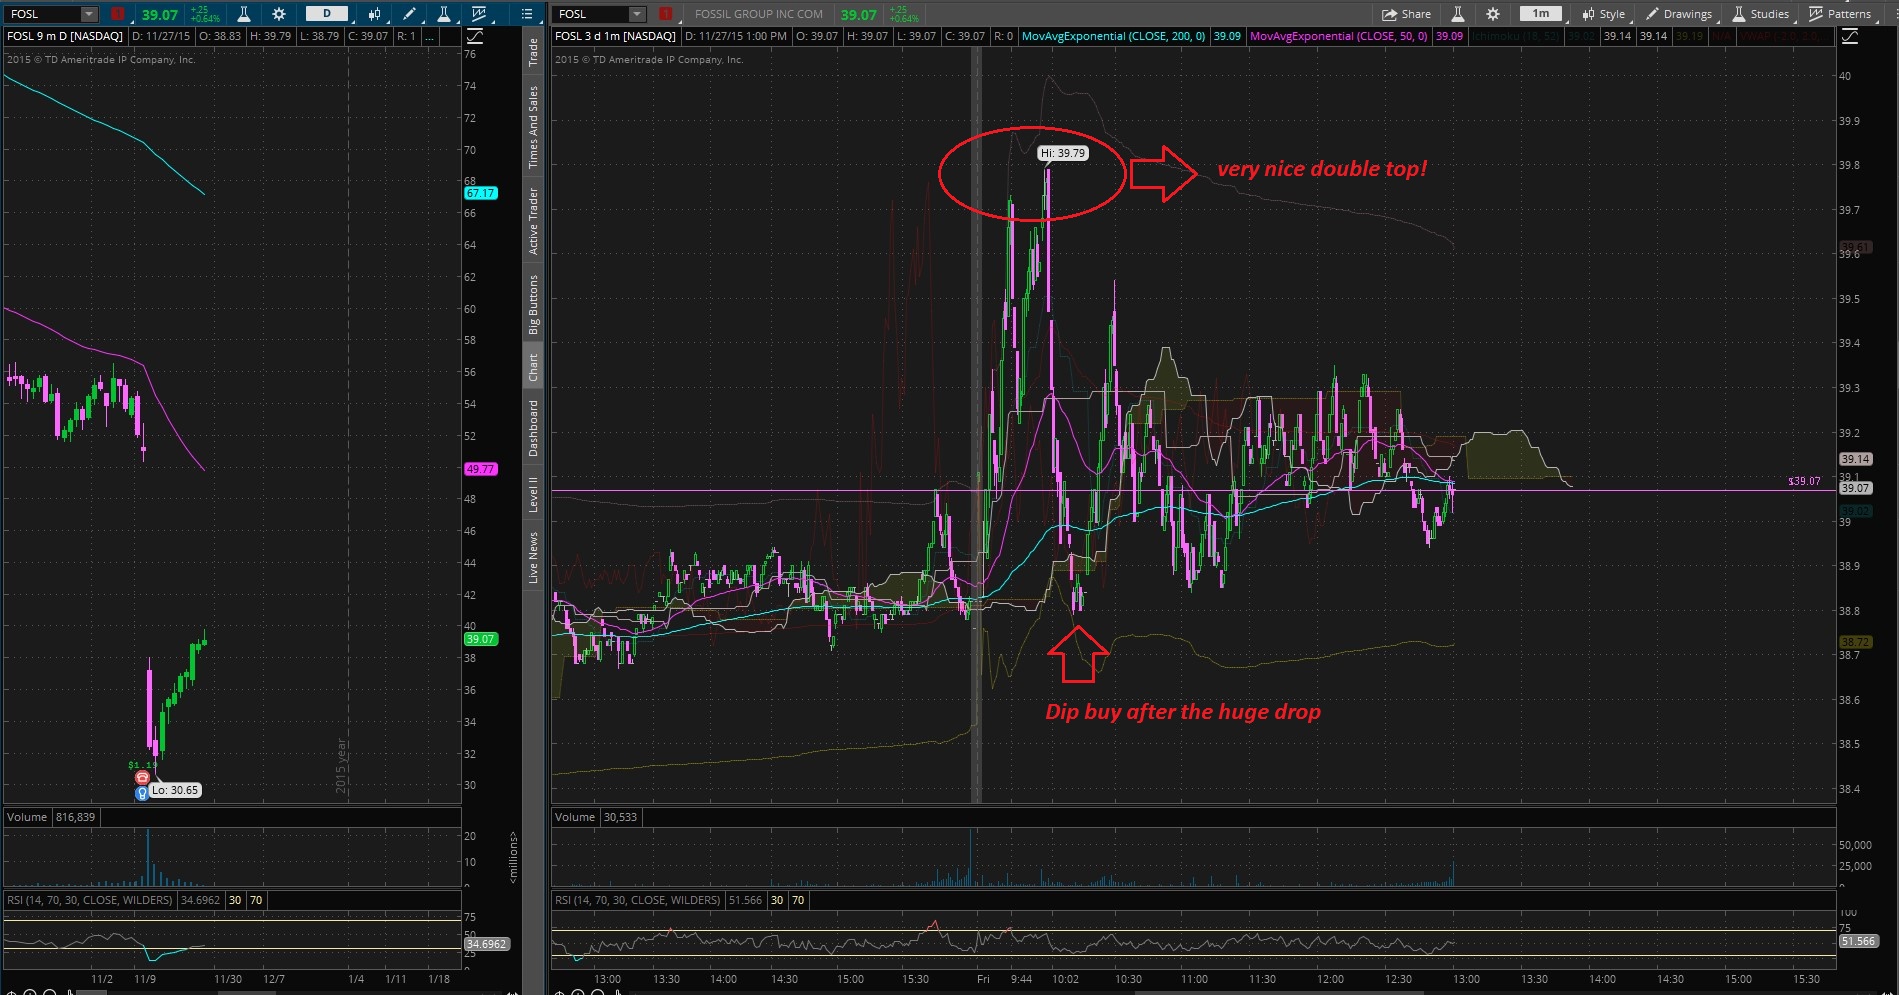This screenshot has width=1899, height=995.
Task: Switch to Times And Sales side tab
Action: pyautogui.click(x=533, y=127)
